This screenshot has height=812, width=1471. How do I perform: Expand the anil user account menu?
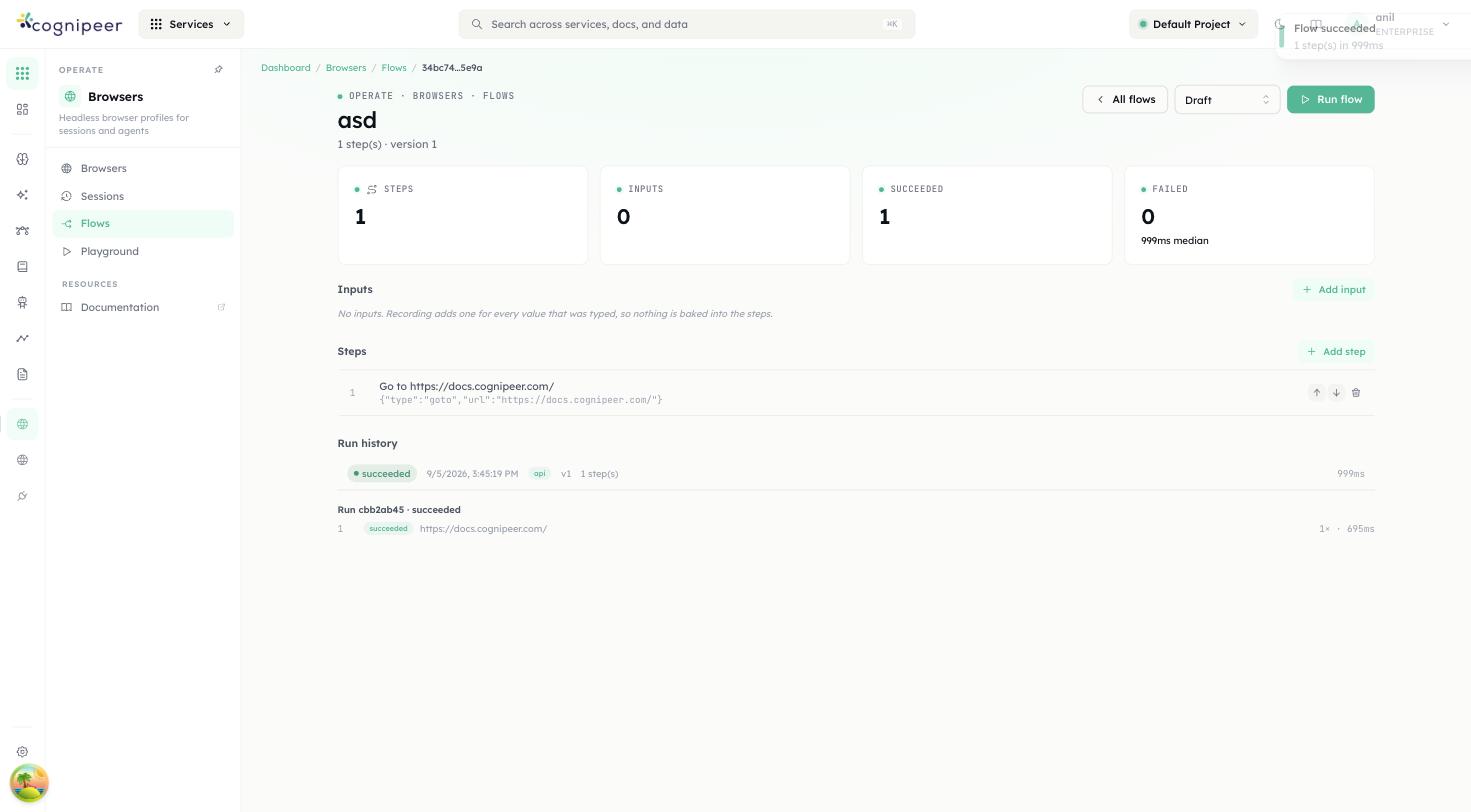pyautogui.click(x=1400, y=24)
